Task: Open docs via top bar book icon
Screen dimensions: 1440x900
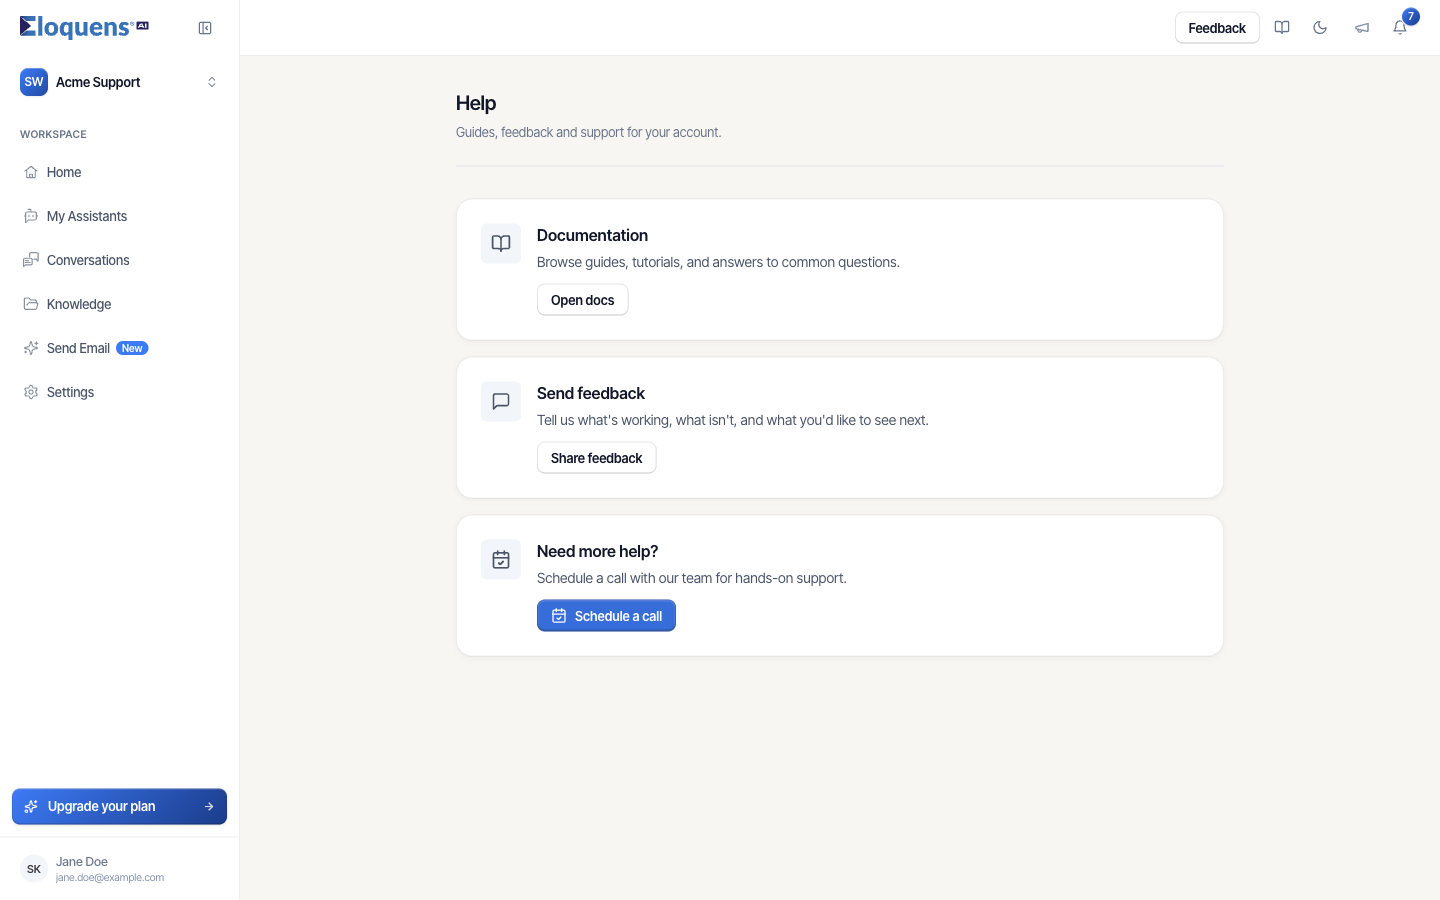Action: 1282,28
